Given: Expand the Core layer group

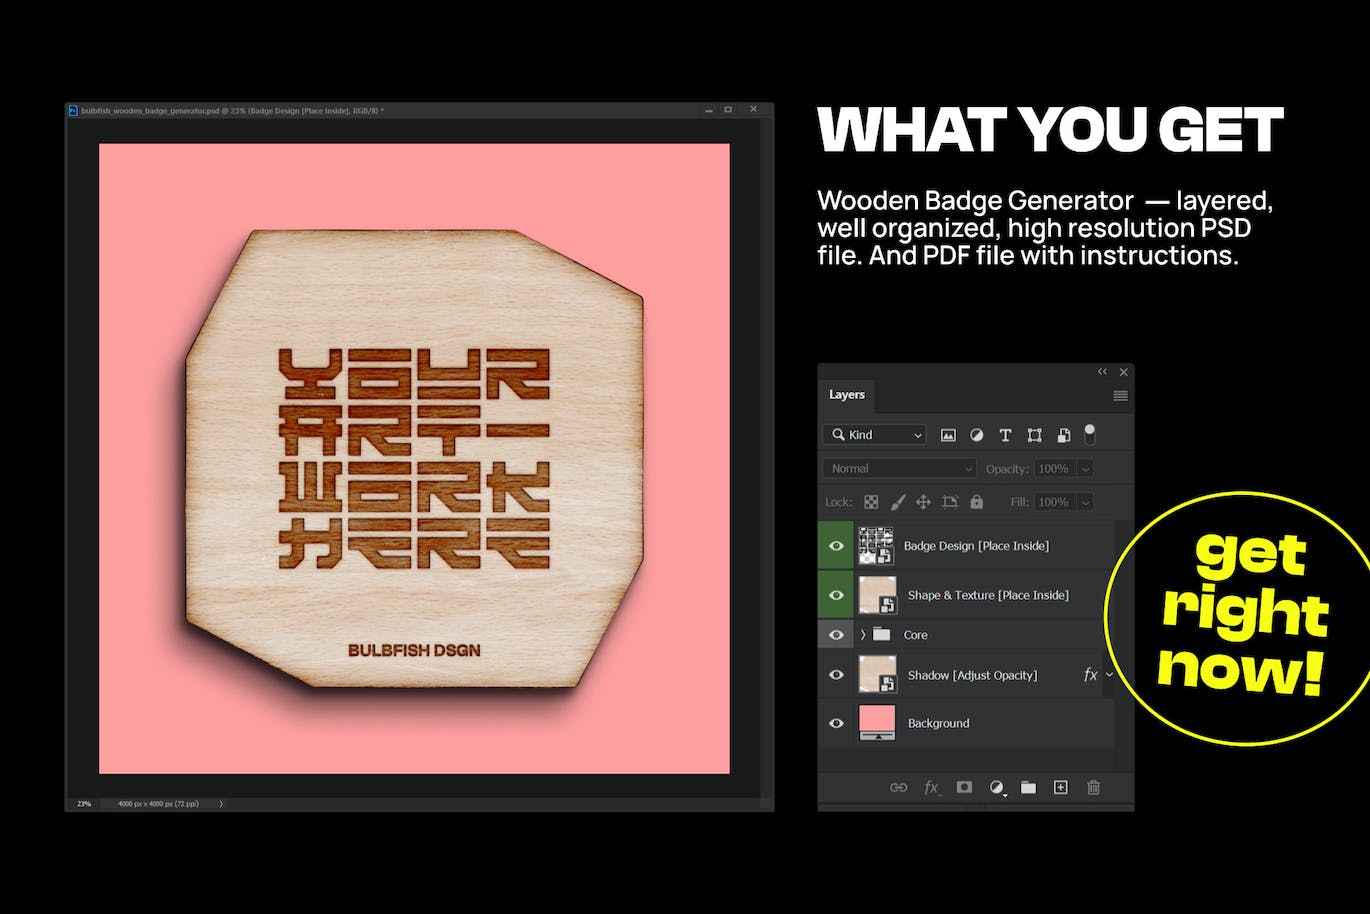Looking at the screenshot, I should 863,635.
